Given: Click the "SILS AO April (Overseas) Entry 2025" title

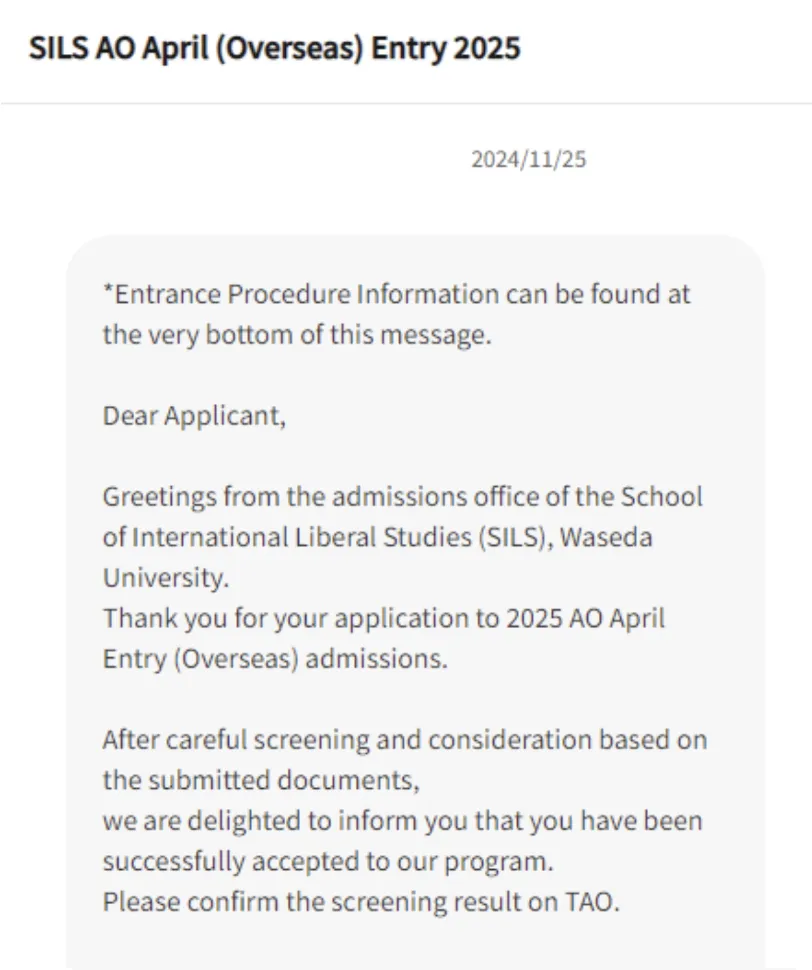Looking at the screenshot, I should point(275,49).
